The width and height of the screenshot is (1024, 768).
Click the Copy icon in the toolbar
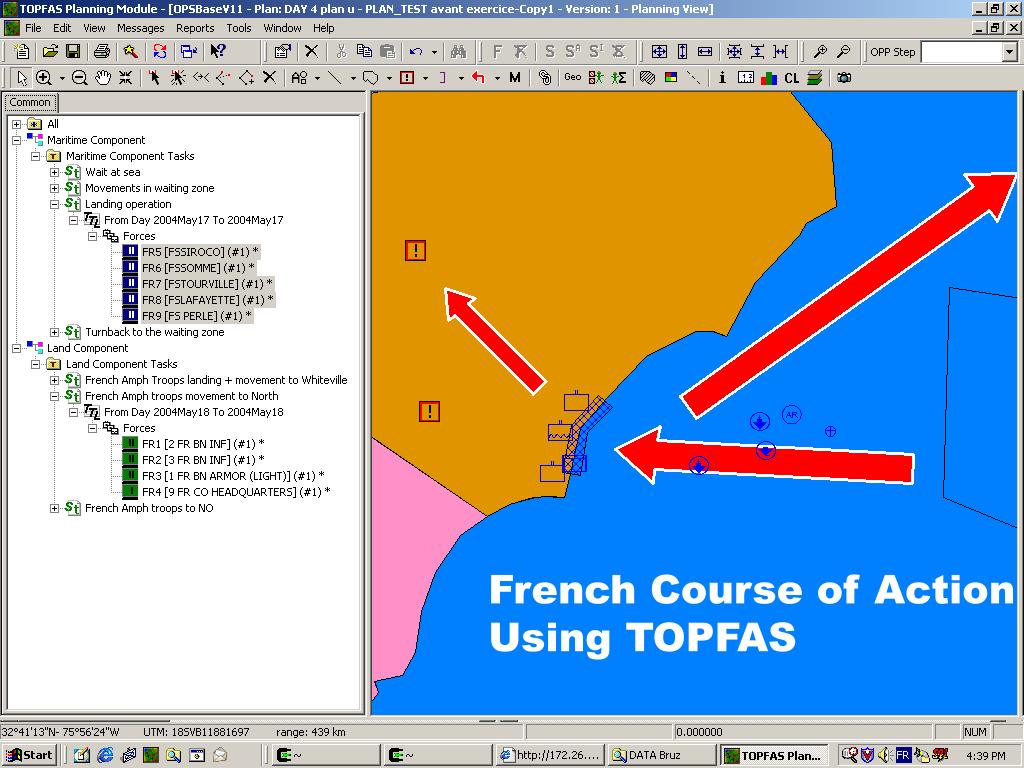click(x=364, y=52)
